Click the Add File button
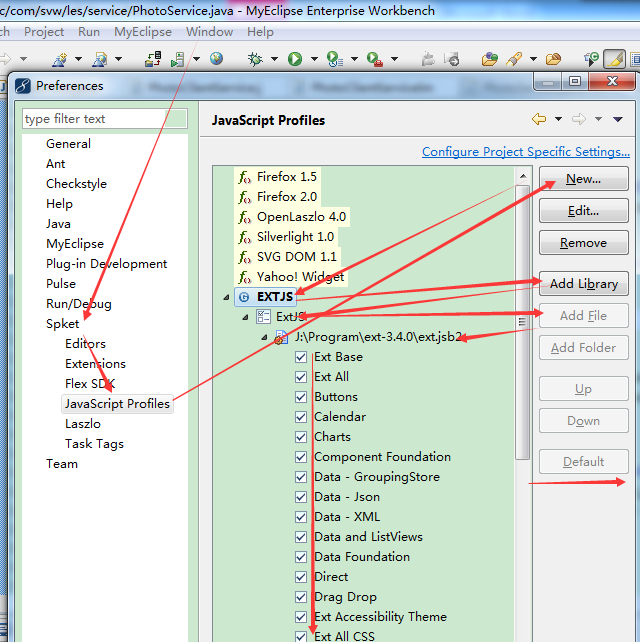640x642 pixels. click(x=583, y=316)
